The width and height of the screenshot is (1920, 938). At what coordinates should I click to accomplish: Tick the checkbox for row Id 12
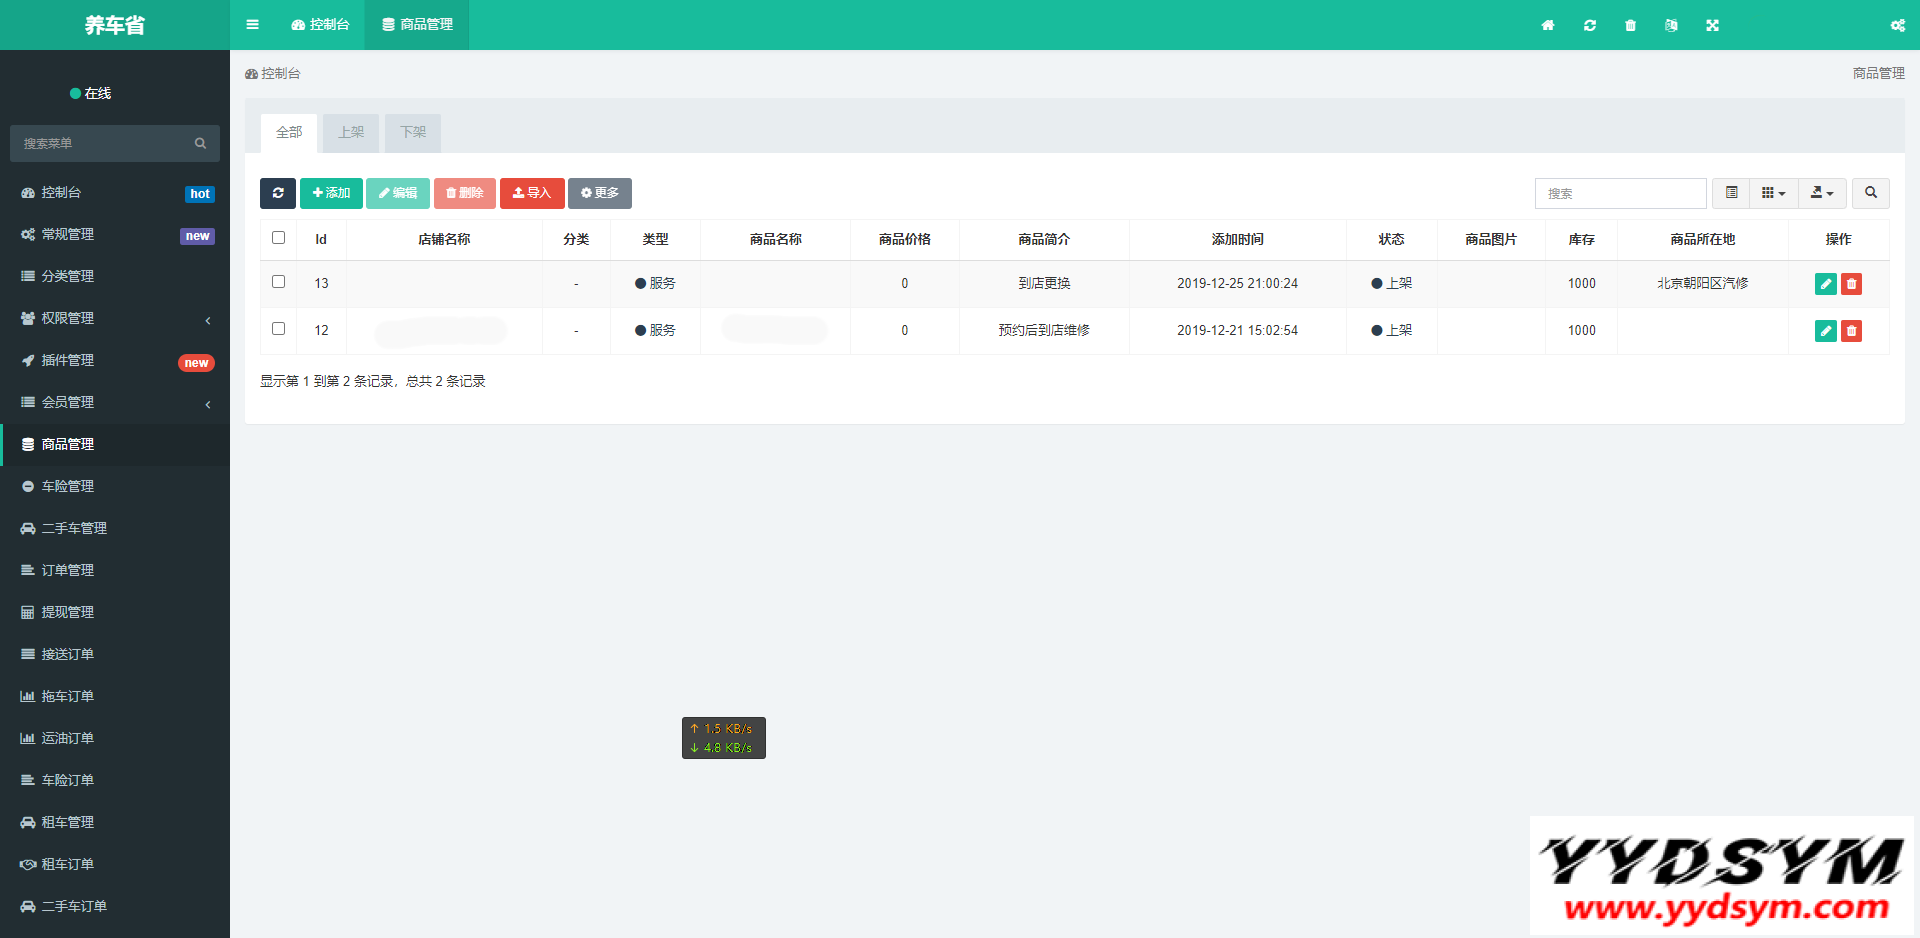click(279, 329)
